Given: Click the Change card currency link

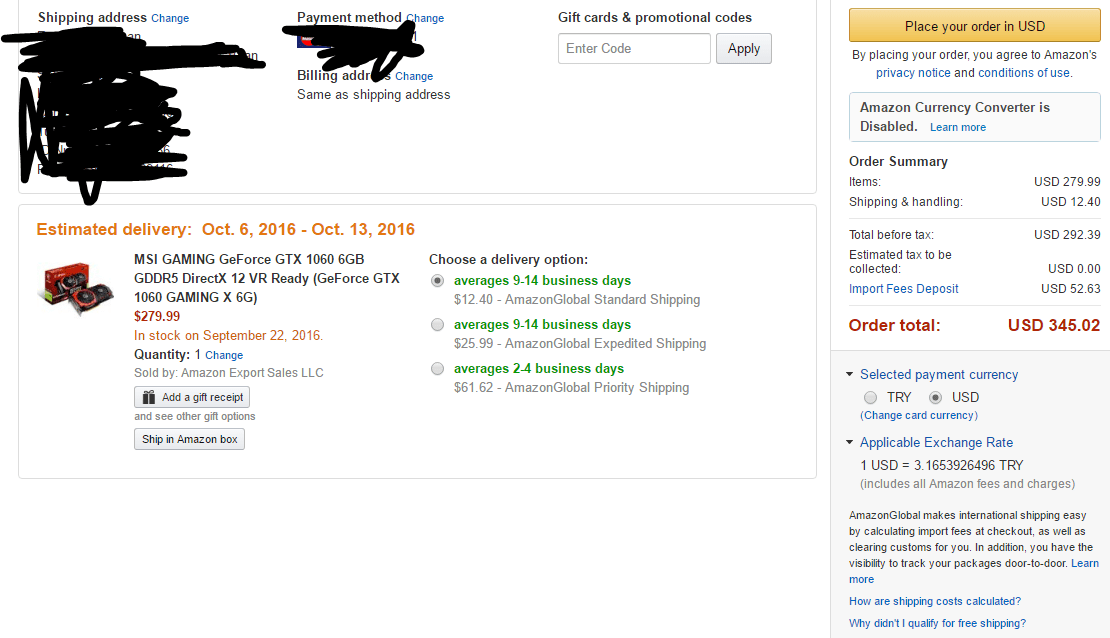Looking at the screenshot, I should click(x=919, y=415).
